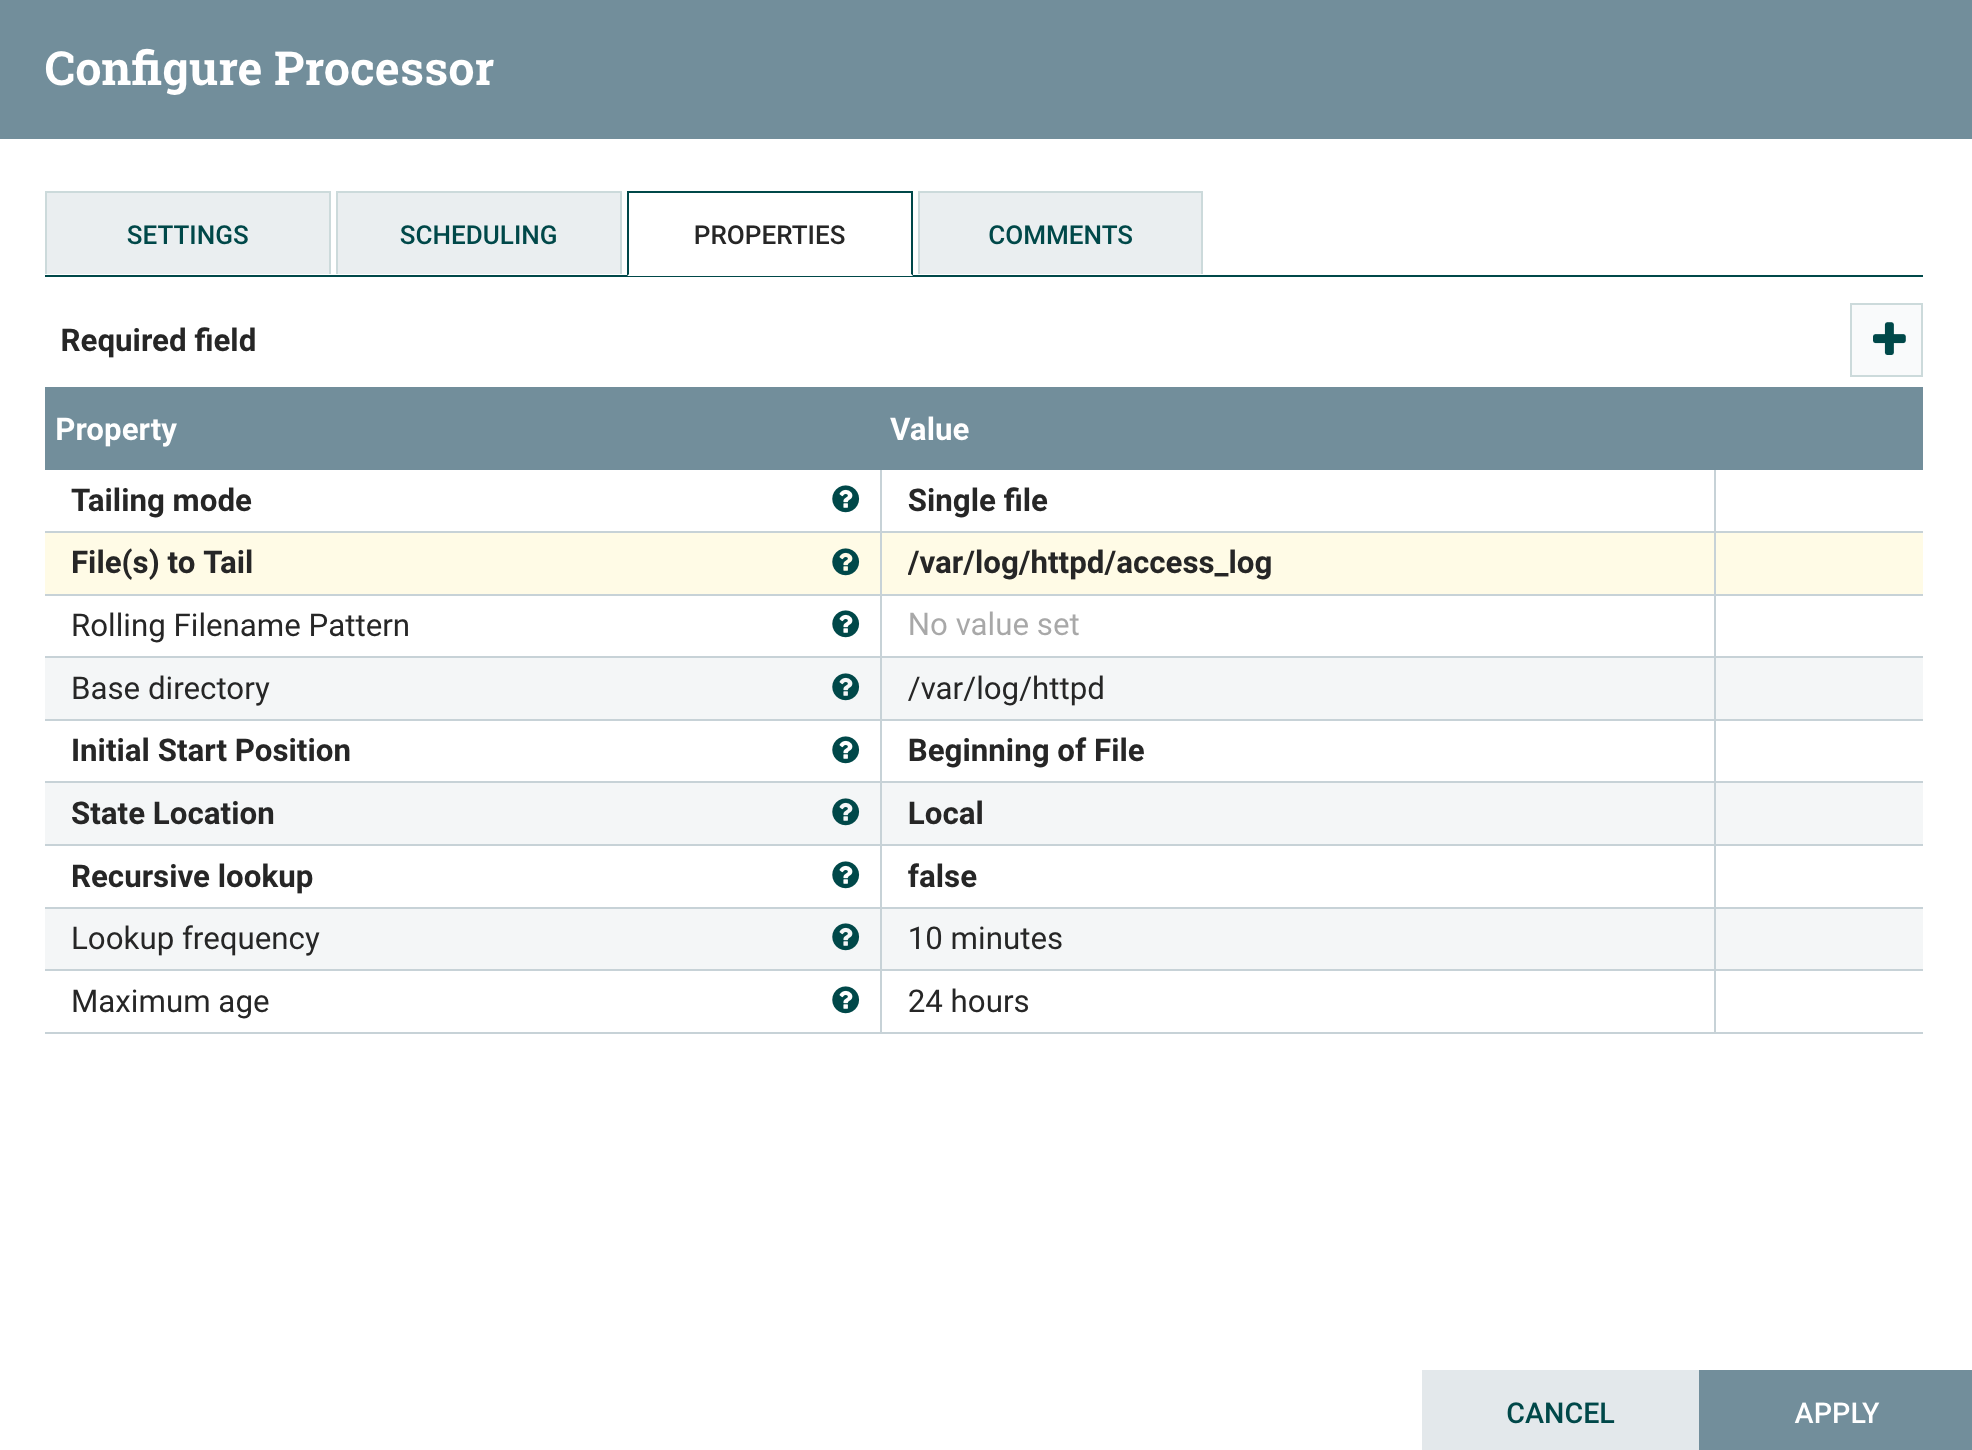Apply the processor configuration
1972x1450 pixels.
(1836, 1411)
